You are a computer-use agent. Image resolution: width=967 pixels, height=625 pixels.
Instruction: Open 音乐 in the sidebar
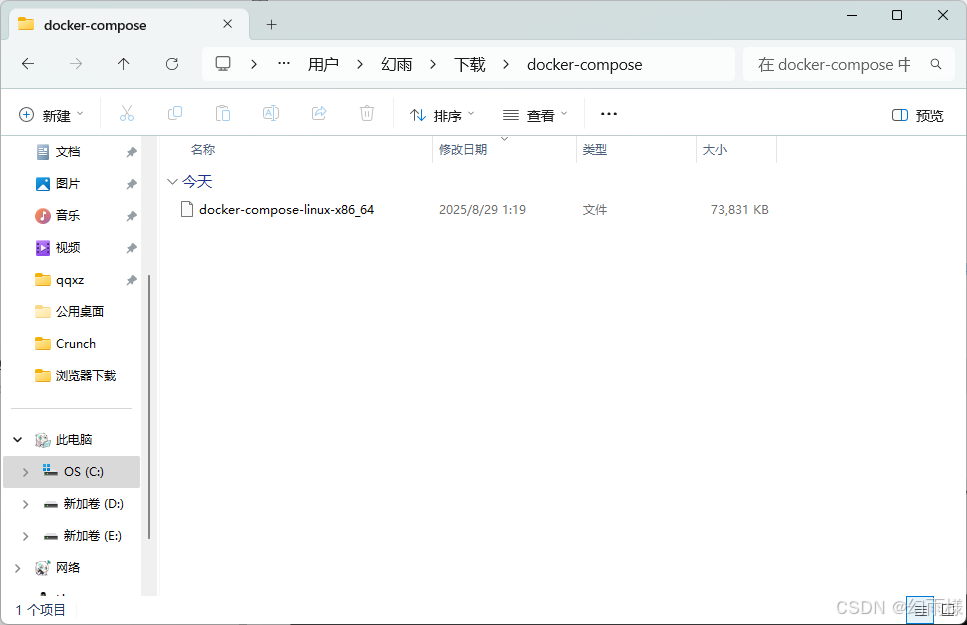(68, 216)
